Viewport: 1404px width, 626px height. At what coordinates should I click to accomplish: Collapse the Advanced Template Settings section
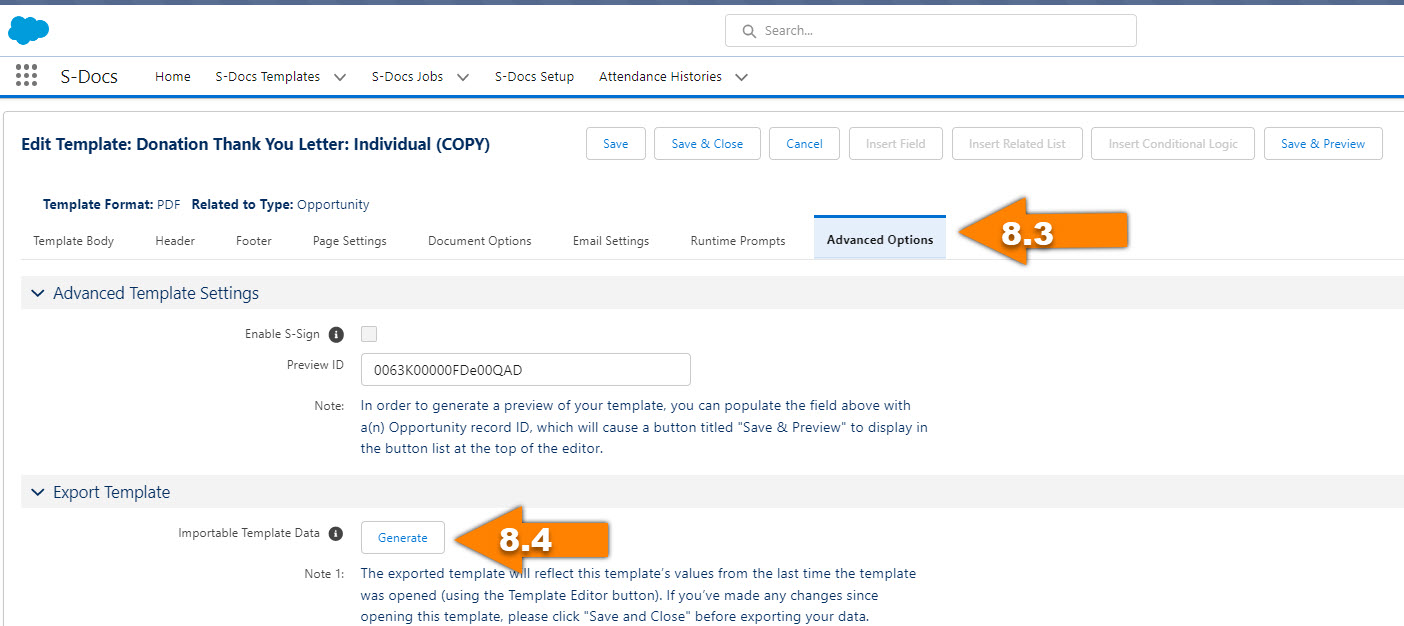pos(38,293)
